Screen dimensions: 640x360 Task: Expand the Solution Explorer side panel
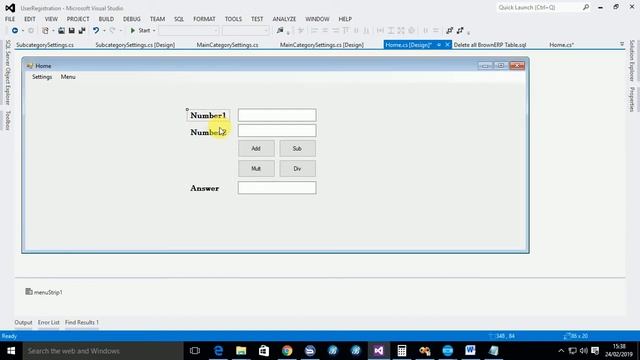tap(632, 60)
